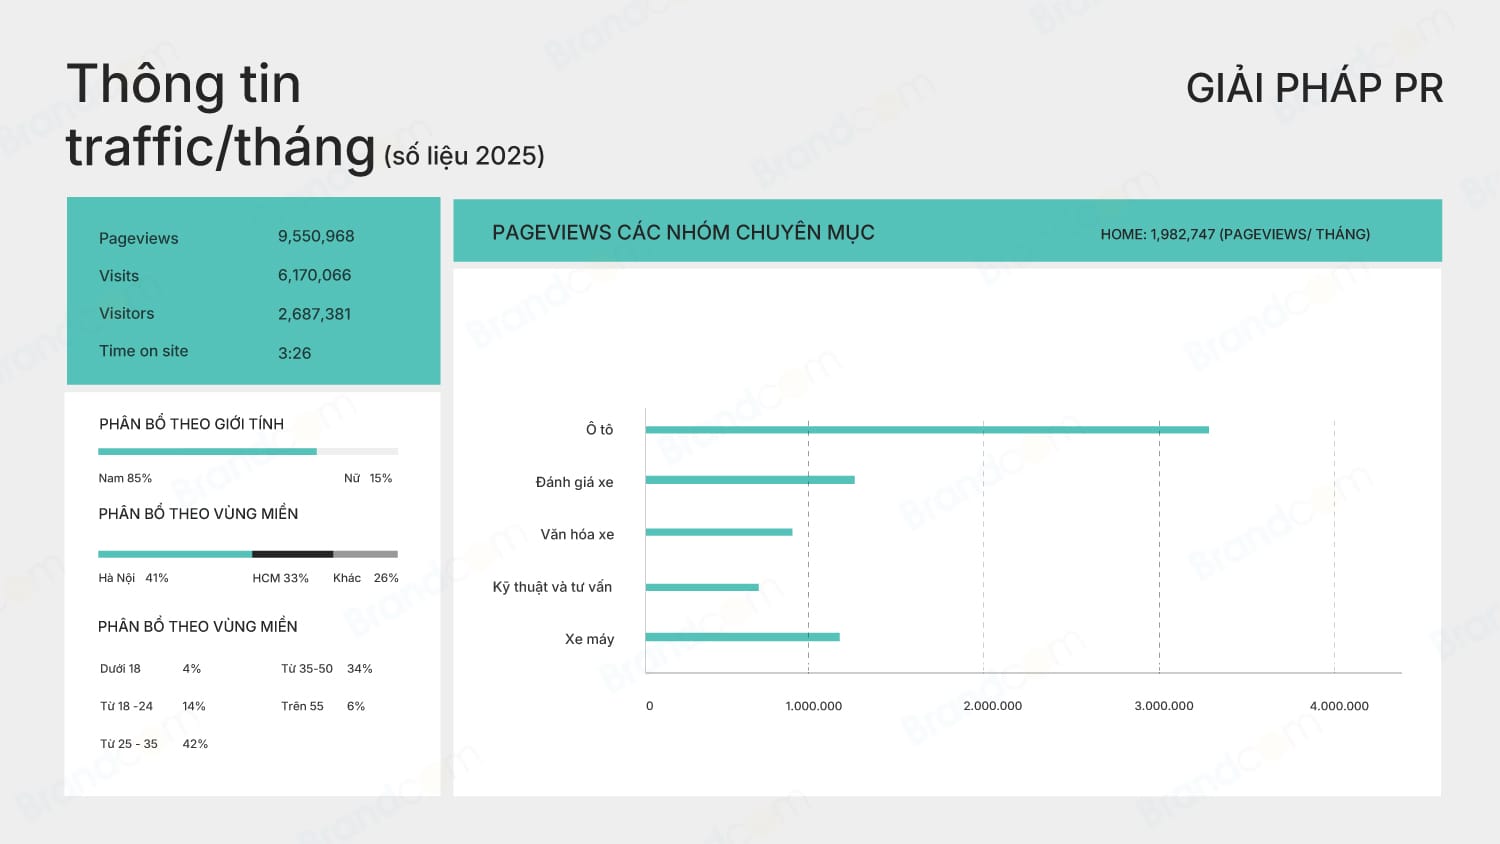Click the Visits value 6,170,066

[314, 275]
